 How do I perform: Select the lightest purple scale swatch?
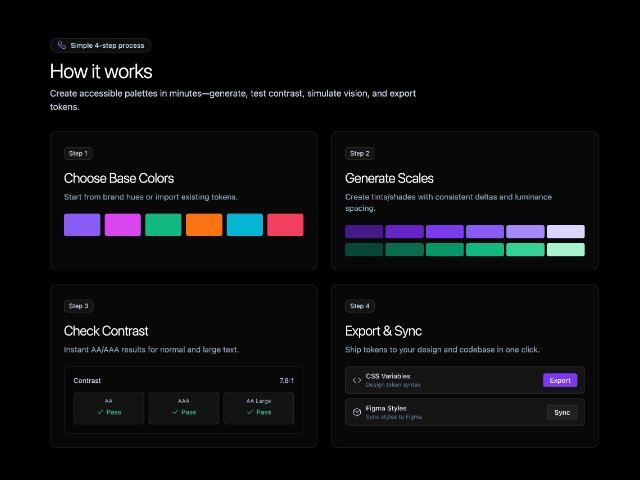click(x=565, y=232)
